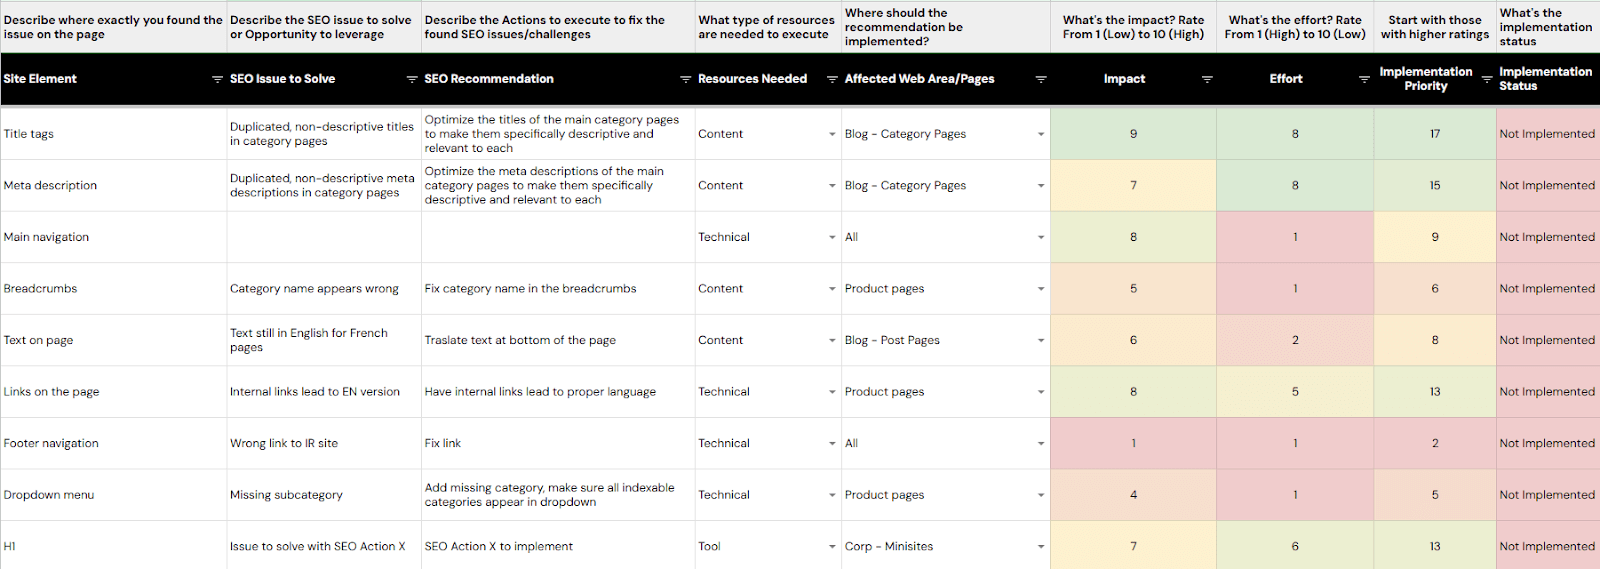The image size is (1600, 569).
Task: Select the Implementation Status header cell
Action: 1545,79
